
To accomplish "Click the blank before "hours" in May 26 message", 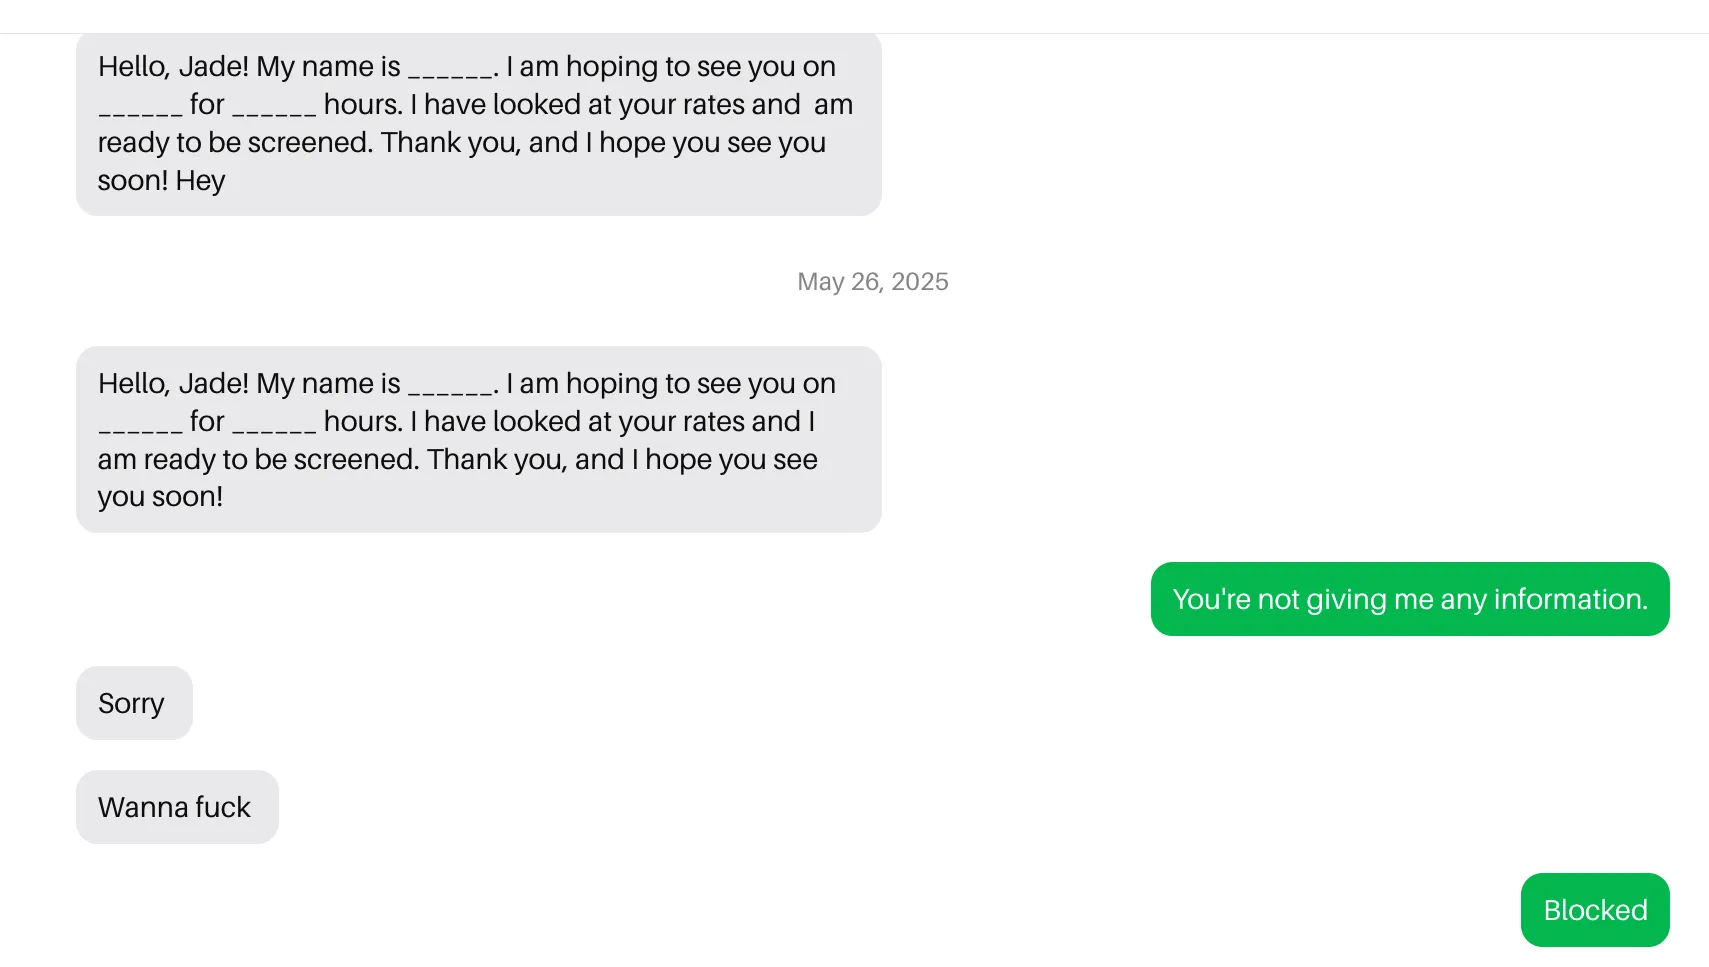I will [274, 424].
